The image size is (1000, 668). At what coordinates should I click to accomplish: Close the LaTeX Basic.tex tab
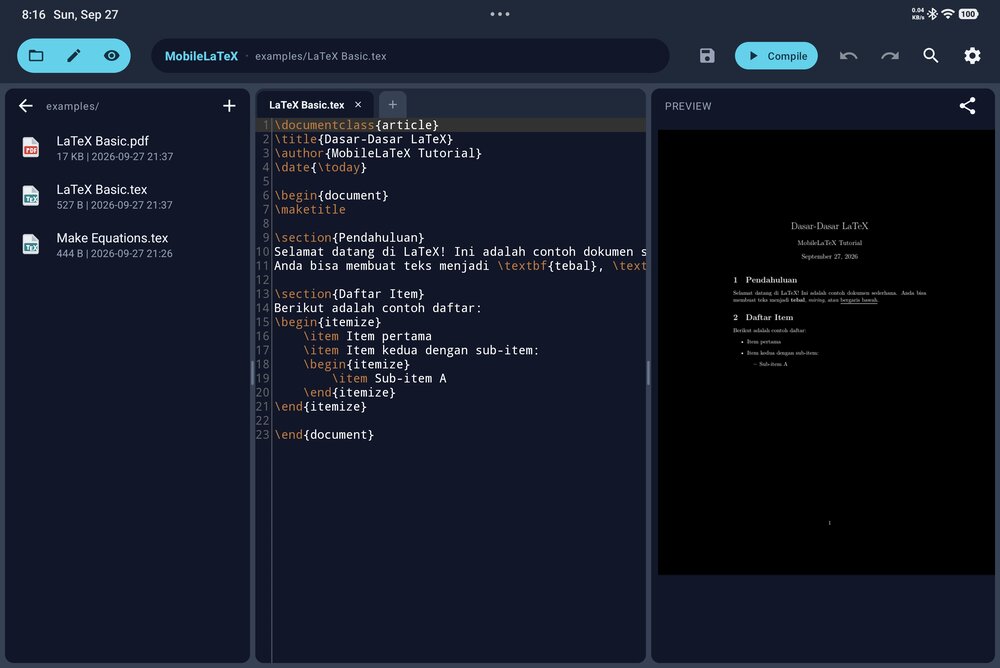358,105
